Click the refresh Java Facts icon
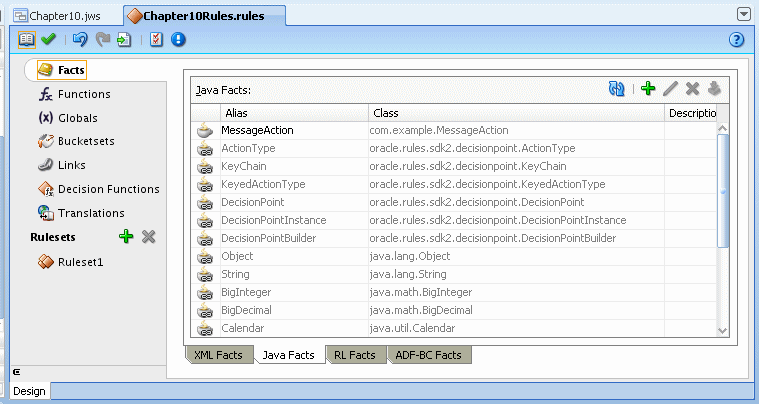This screenshot has height=404, width=759. coord(616,89)
